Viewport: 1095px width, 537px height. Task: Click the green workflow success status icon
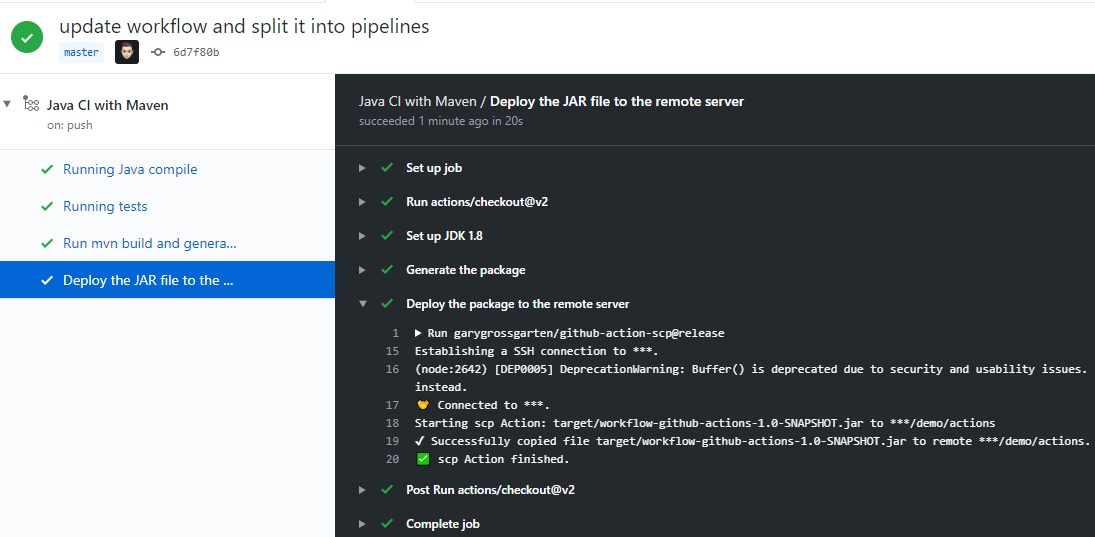coord(27,38)
